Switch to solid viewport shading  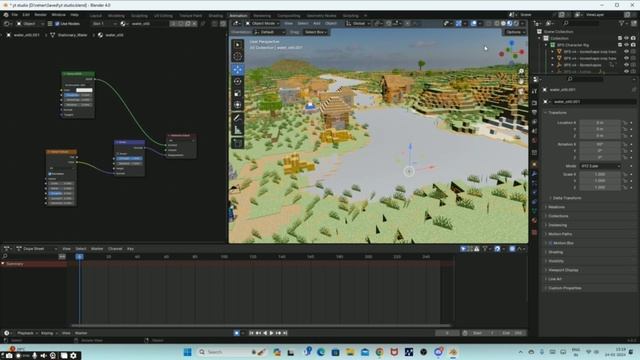[503, 24]
